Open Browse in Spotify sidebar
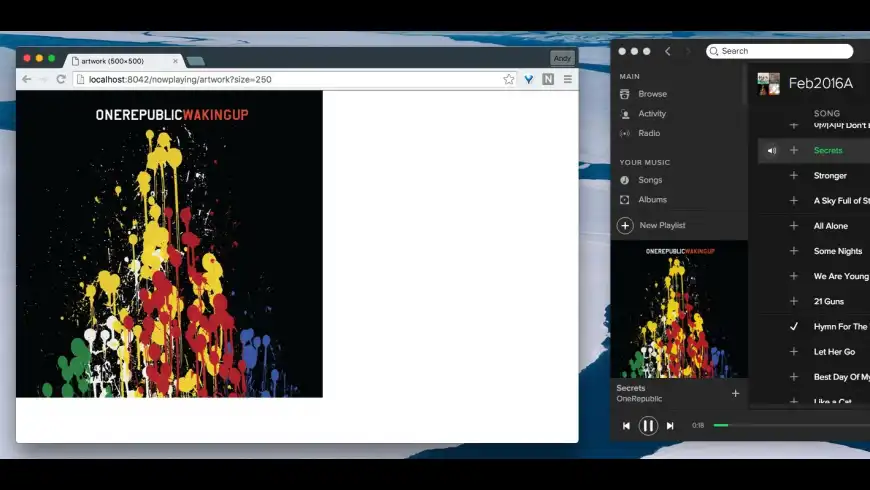 pos(652,94)
